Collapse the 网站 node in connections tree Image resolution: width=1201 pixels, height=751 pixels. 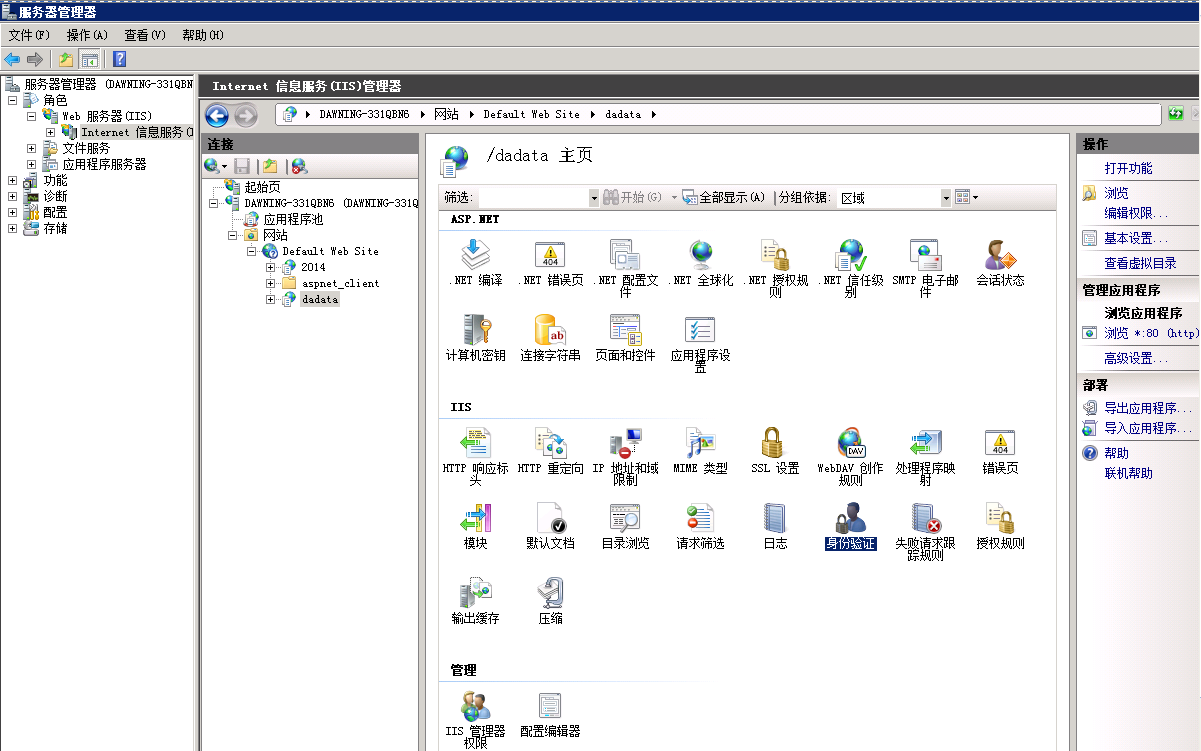(233, 235)
